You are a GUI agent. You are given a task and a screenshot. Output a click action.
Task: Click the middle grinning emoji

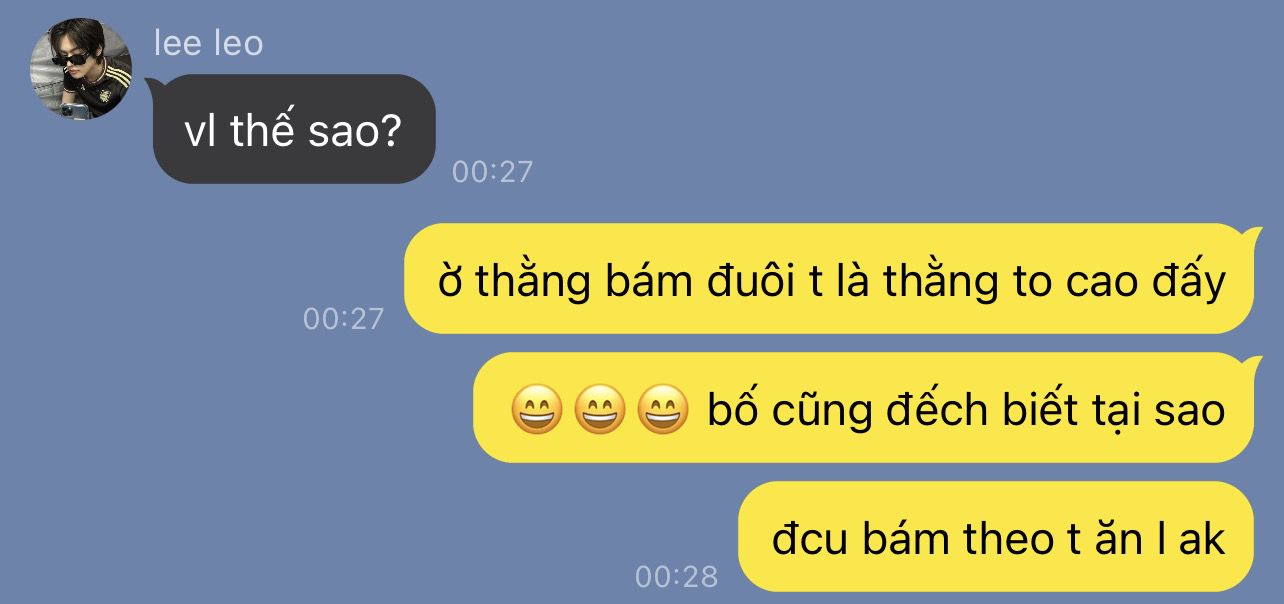(600, 411)
